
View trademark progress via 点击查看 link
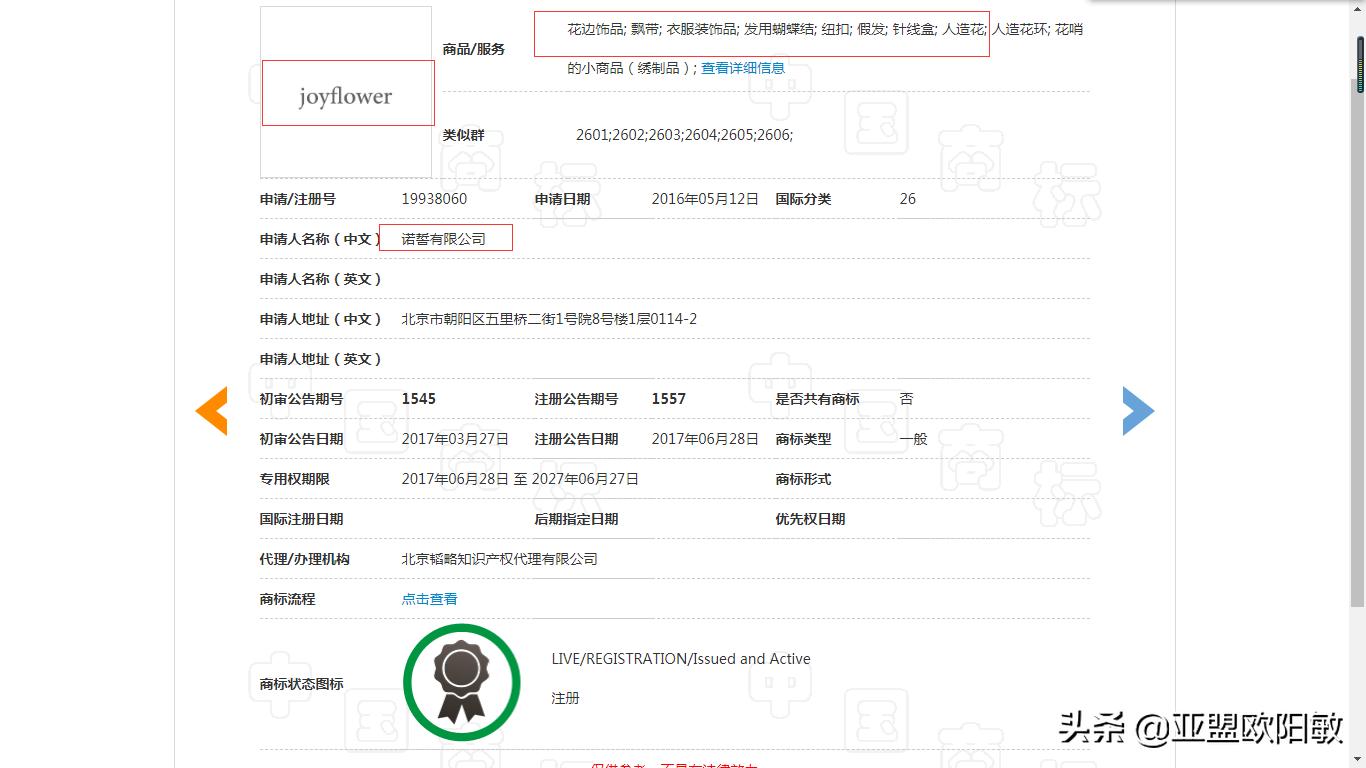(x=428, y=598)
